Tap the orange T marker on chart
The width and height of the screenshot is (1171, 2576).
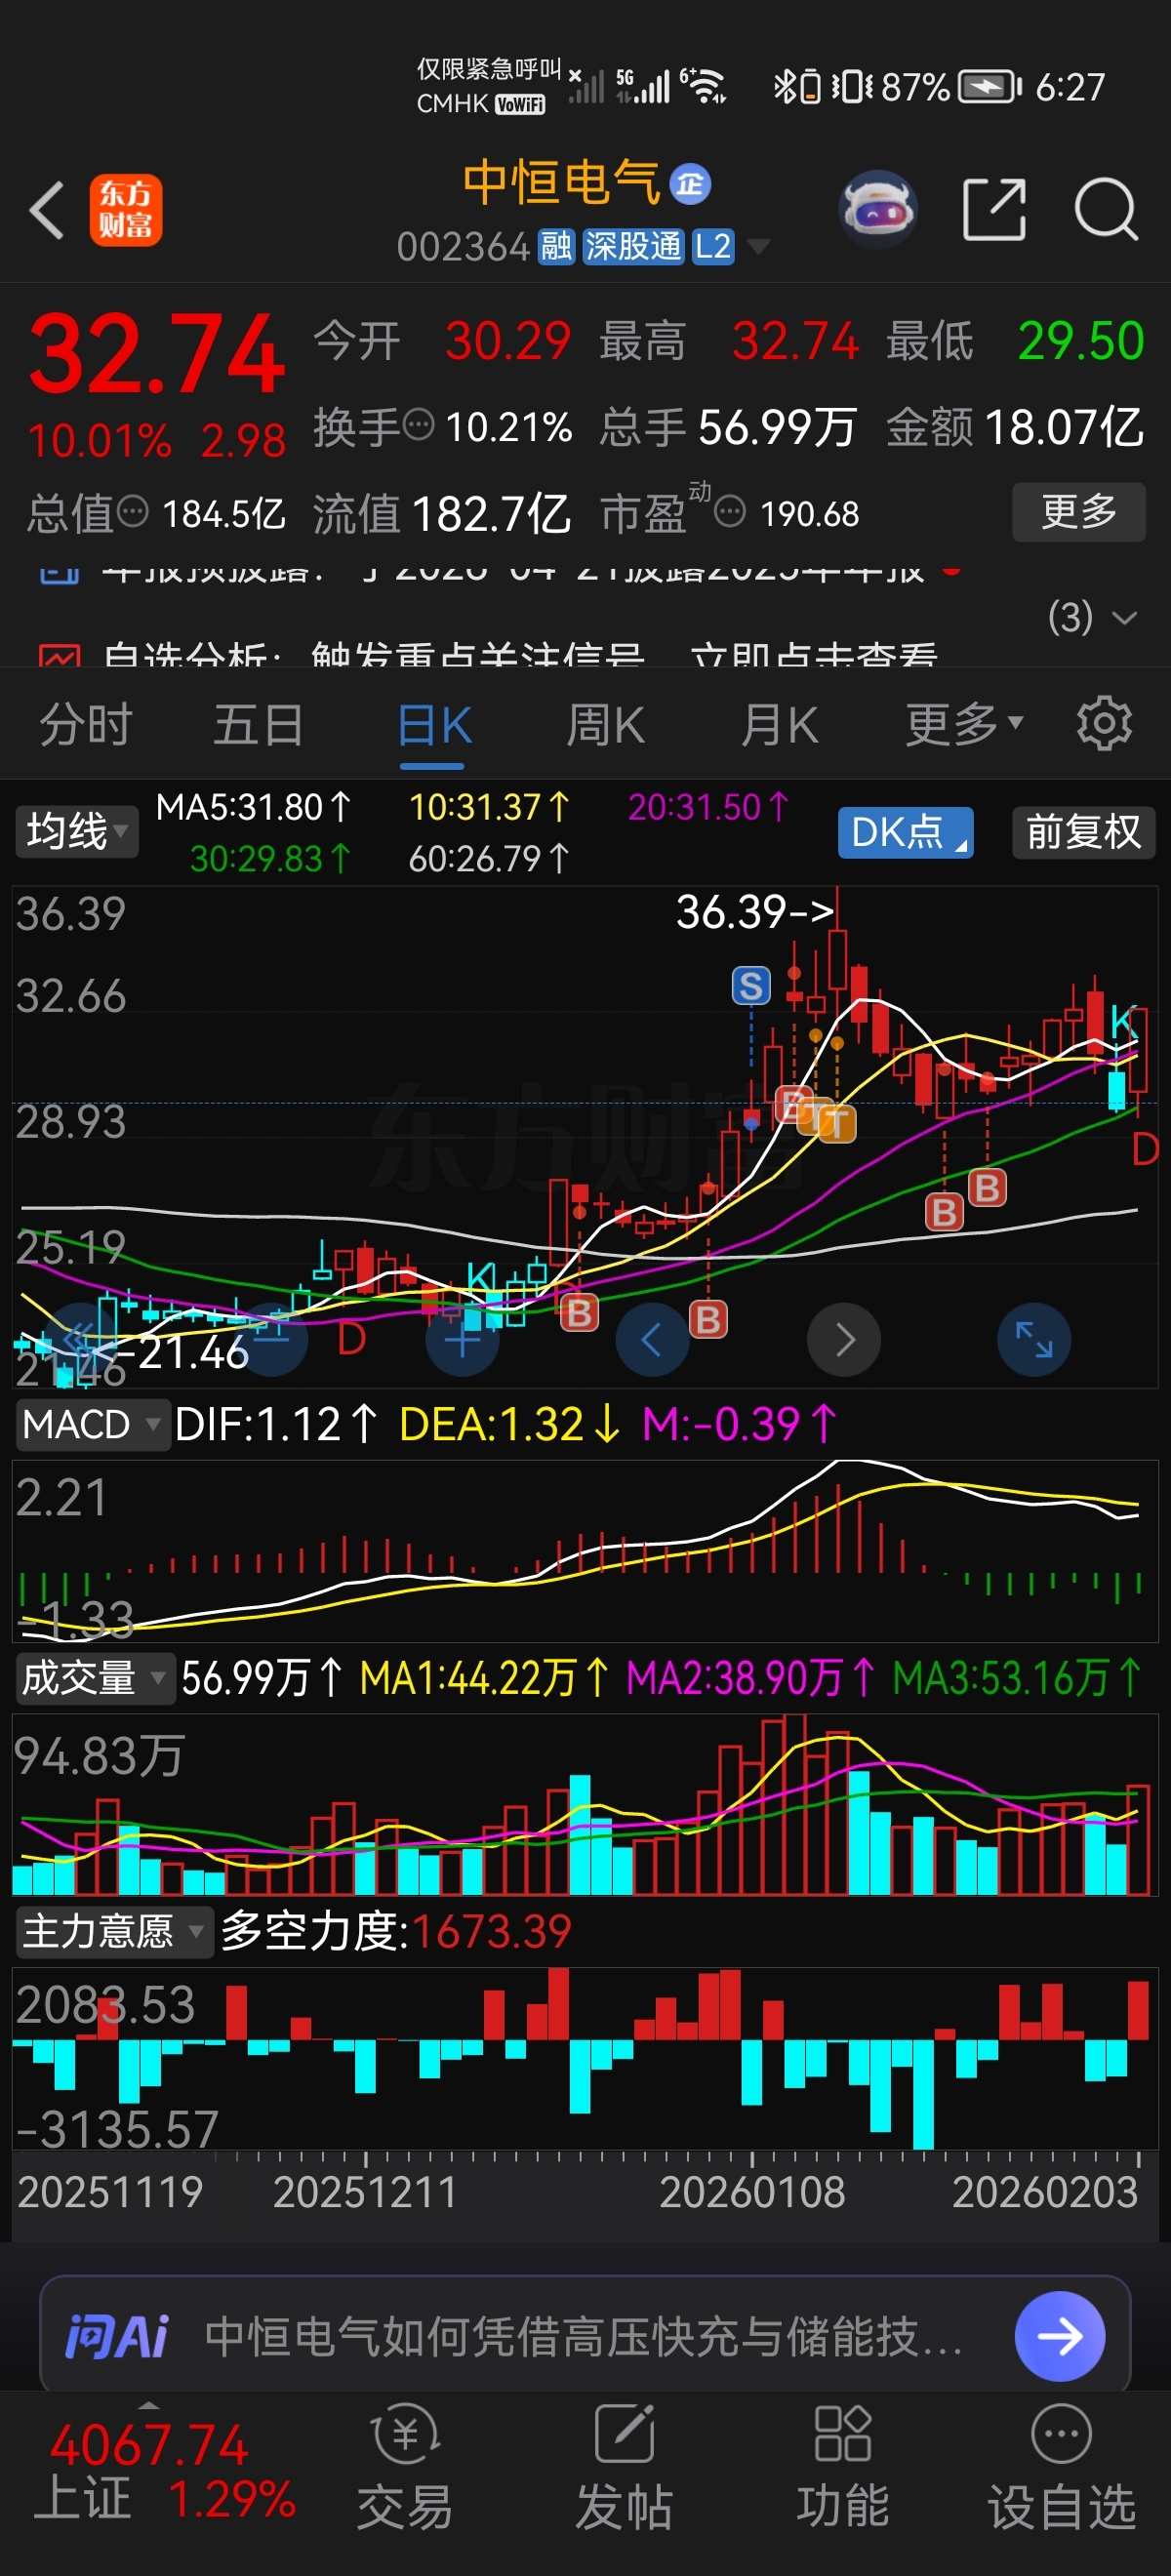[x=836, y=1123]
